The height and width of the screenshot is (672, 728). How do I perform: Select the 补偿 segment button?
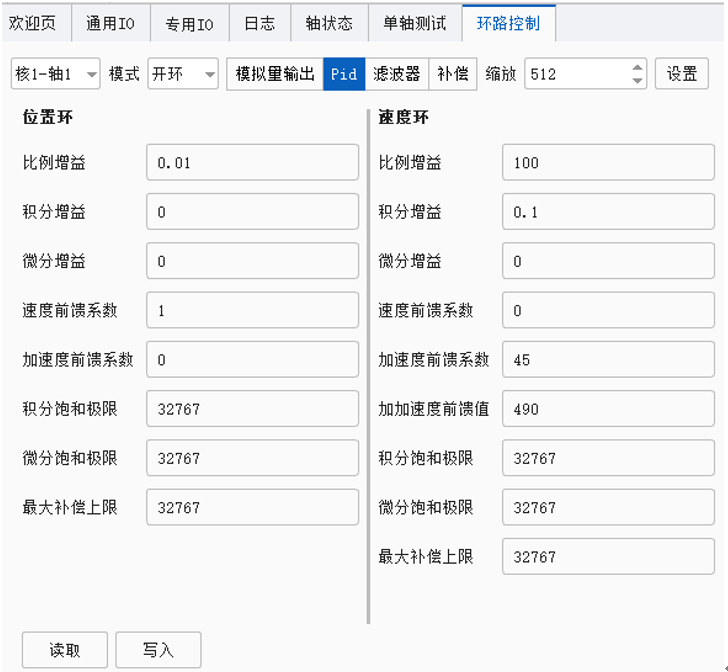pyautogui.click(x=453, y=74)
